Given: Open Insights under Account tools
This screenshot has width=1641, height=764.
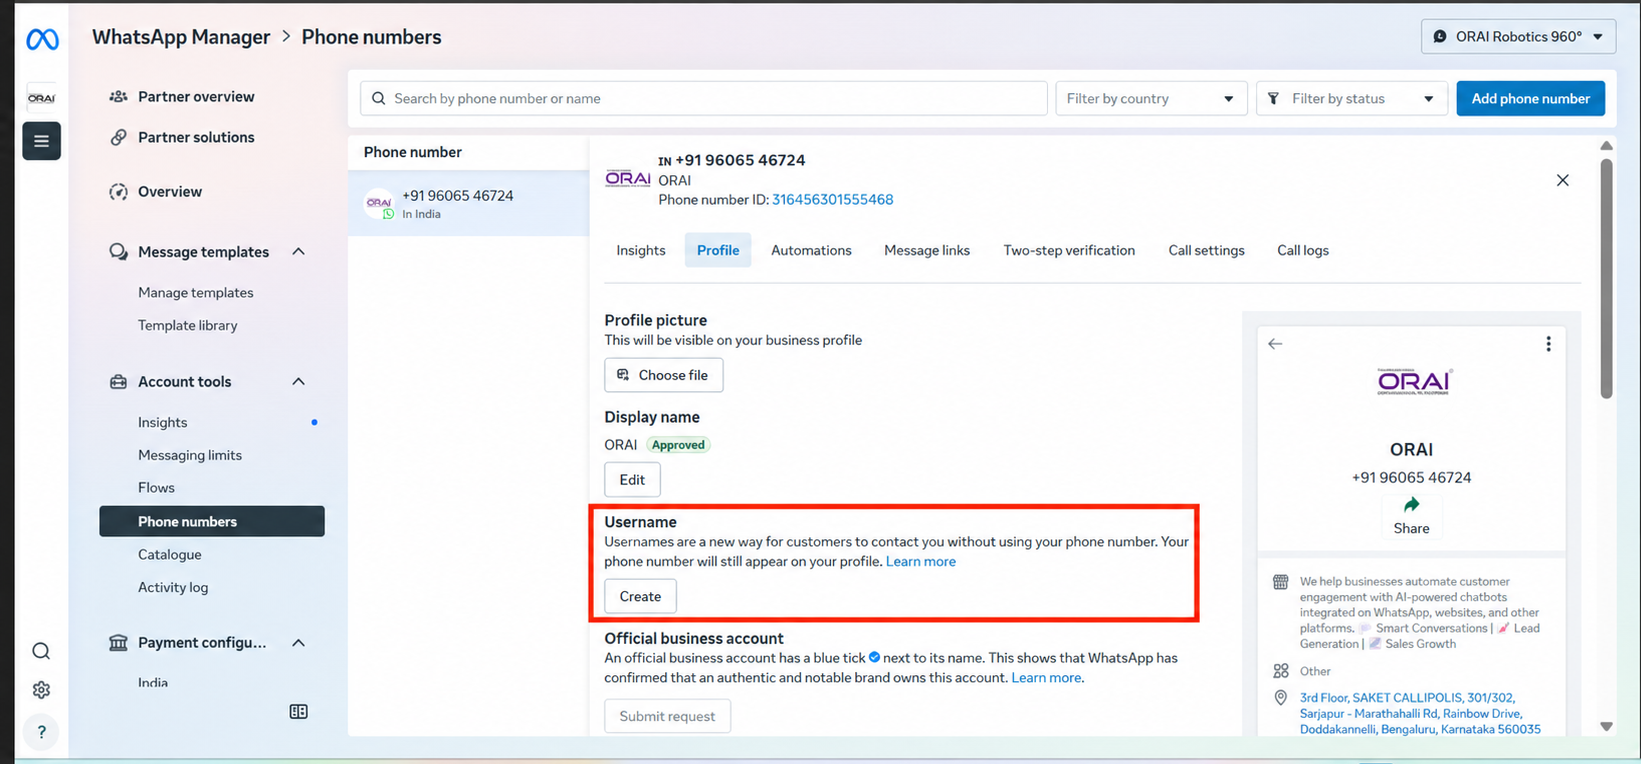Looking at the screenshot, I should click(163, 423).
